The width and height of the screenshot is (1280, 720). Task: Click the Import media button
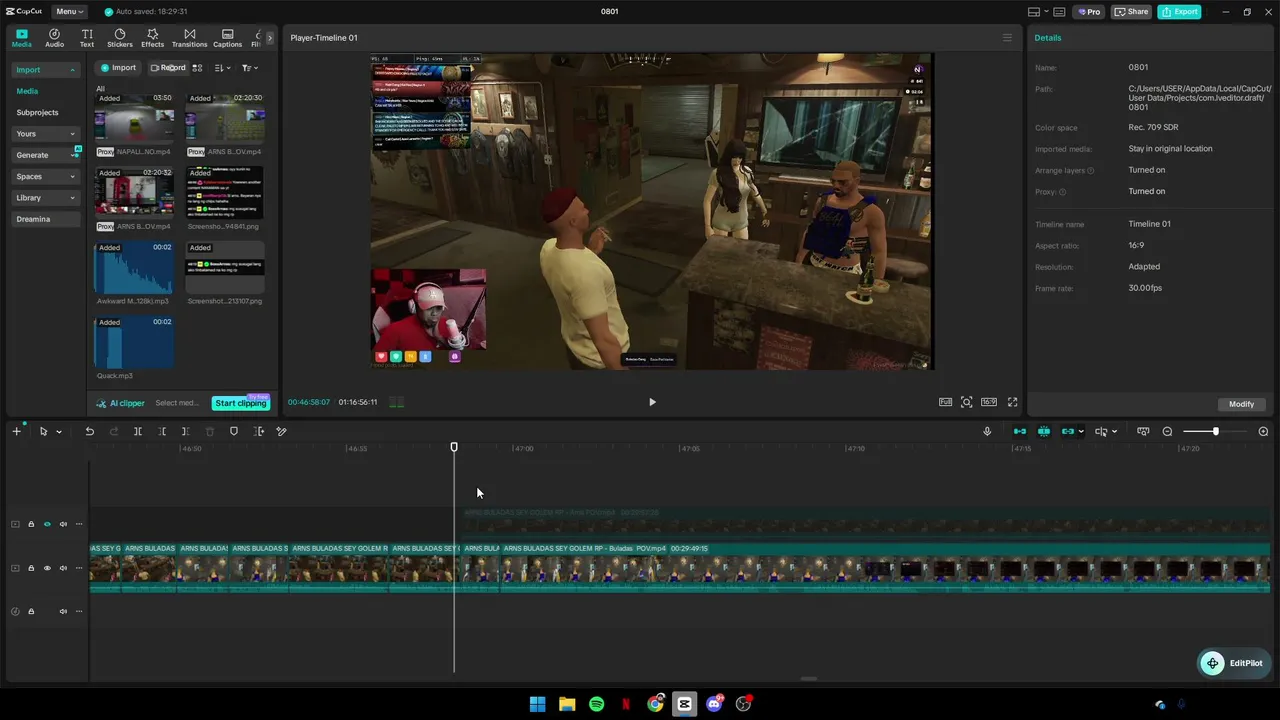[x=118, y=68]
